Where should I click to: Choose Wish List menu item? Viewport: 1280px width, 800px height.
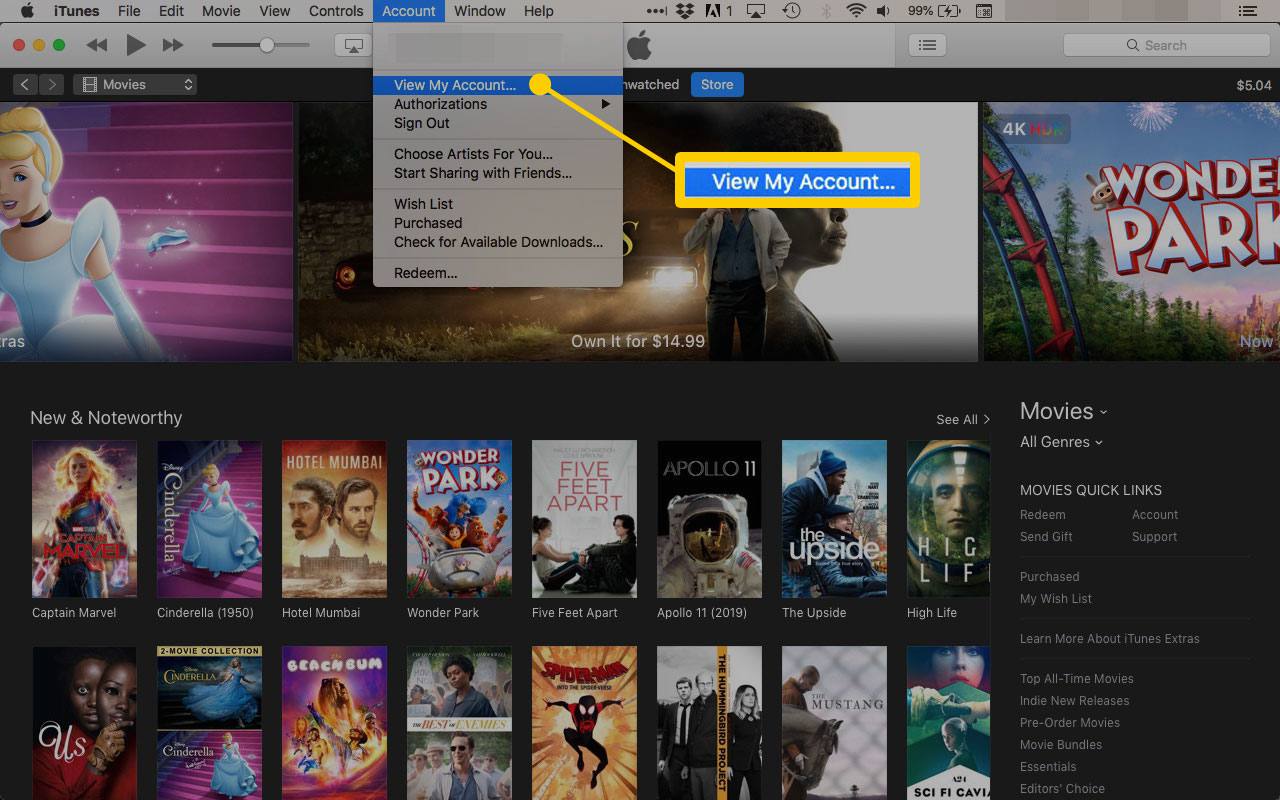(x=498, y=204)
